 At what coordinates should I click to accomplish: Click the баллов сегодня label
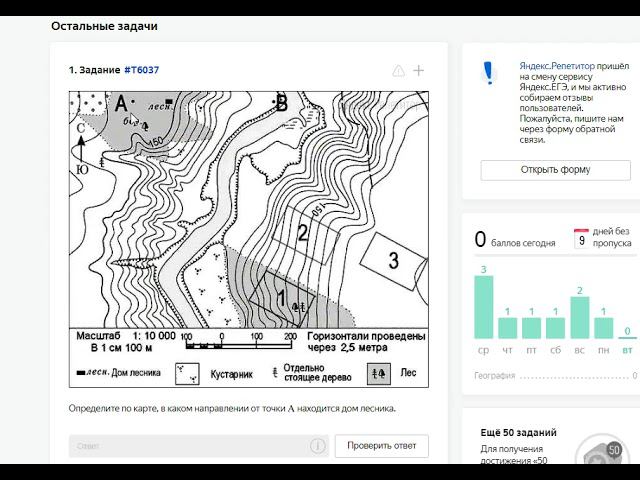pyautogui.click(x=523, y=243)
